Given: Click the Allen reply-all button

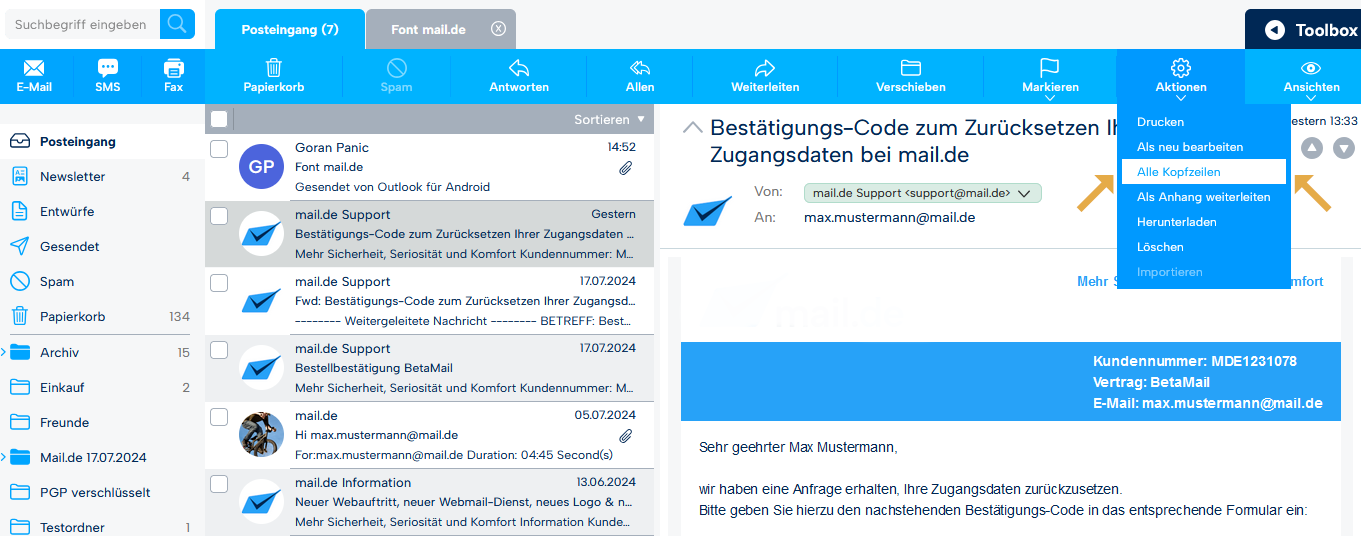Looking at the screenshot, I should point(640,76).
